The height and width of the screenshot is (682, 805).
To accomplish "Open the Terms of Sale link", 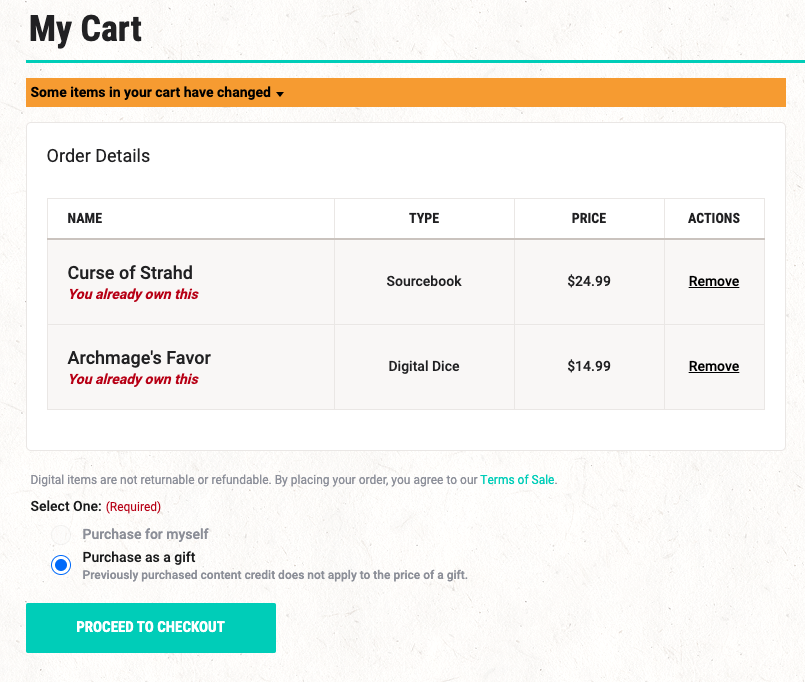I will [x=517, y=480].
